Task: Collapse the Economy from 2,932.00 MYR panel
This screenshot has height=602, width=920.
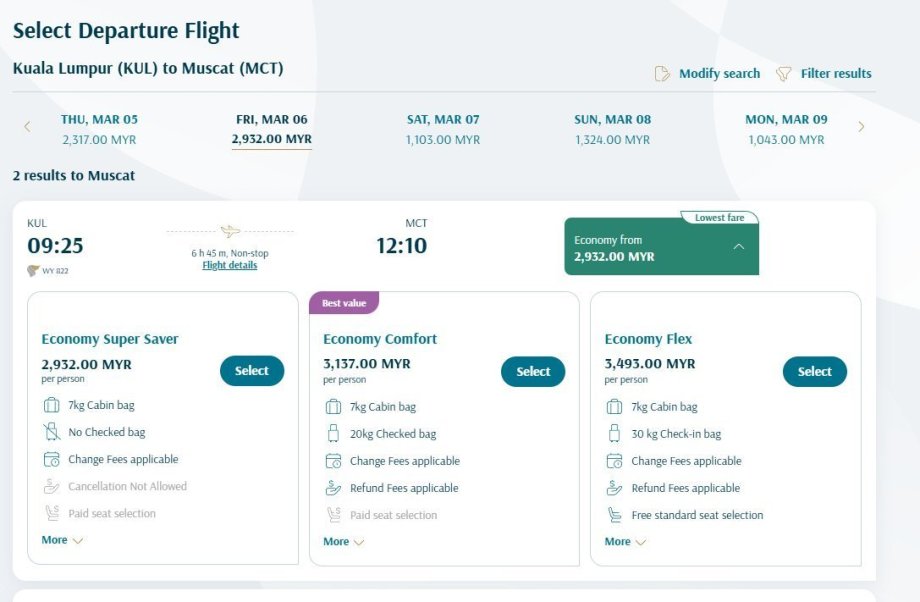Action: coord(738,247)
